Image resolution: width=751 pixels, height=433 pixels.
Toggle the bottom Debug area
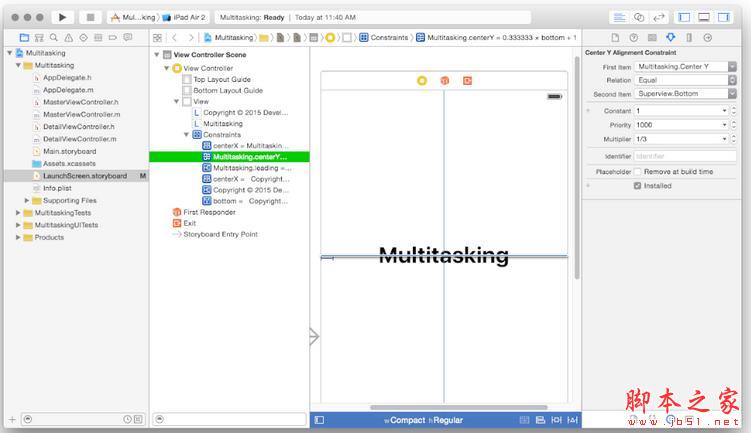click(x=704, y=18)
